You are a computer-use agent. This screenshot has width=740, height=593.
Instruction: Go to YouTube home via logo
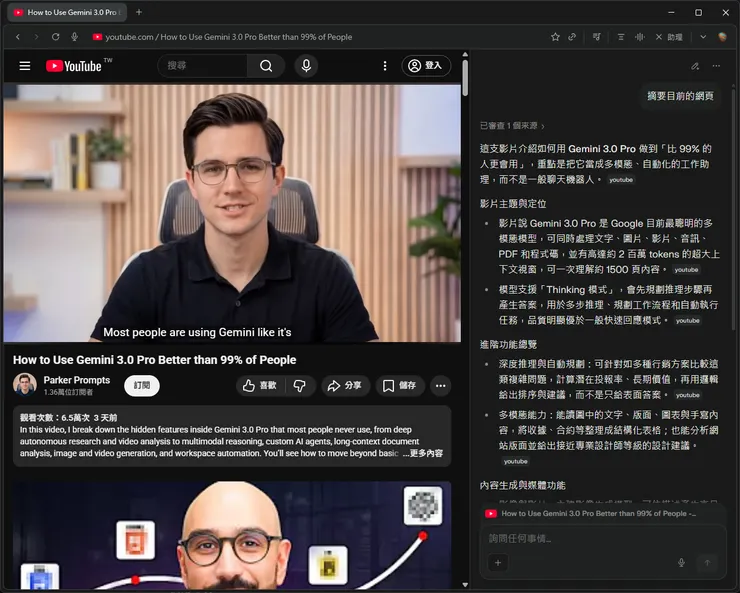coord(74,66)
